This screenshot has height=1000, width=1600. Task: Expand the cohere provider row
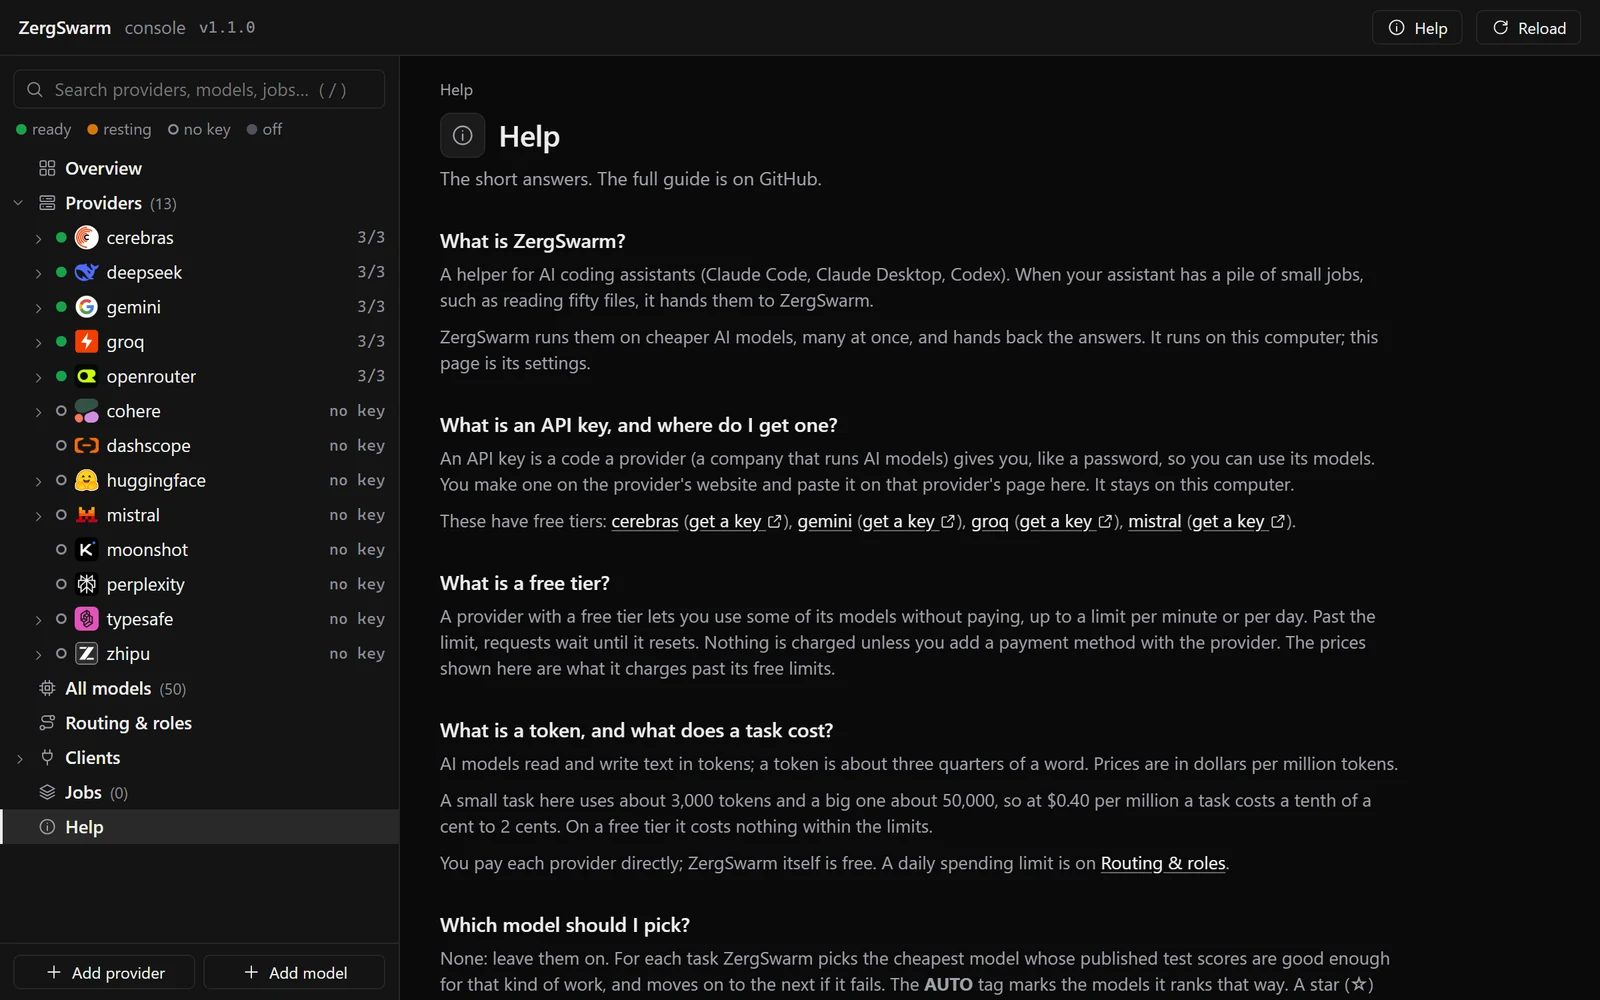[x=38, y=412]
